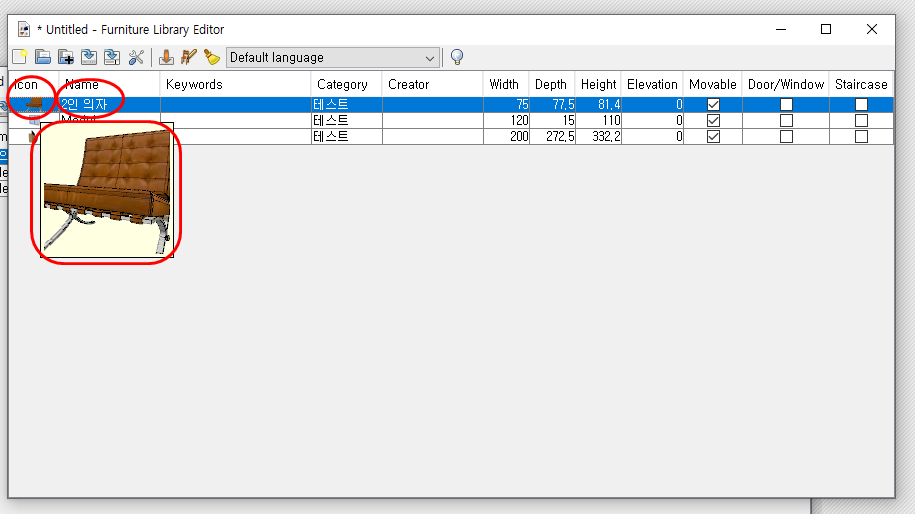Sort by the Width column header
Viewport: 915px width, 514px height.
click(506, 85)
